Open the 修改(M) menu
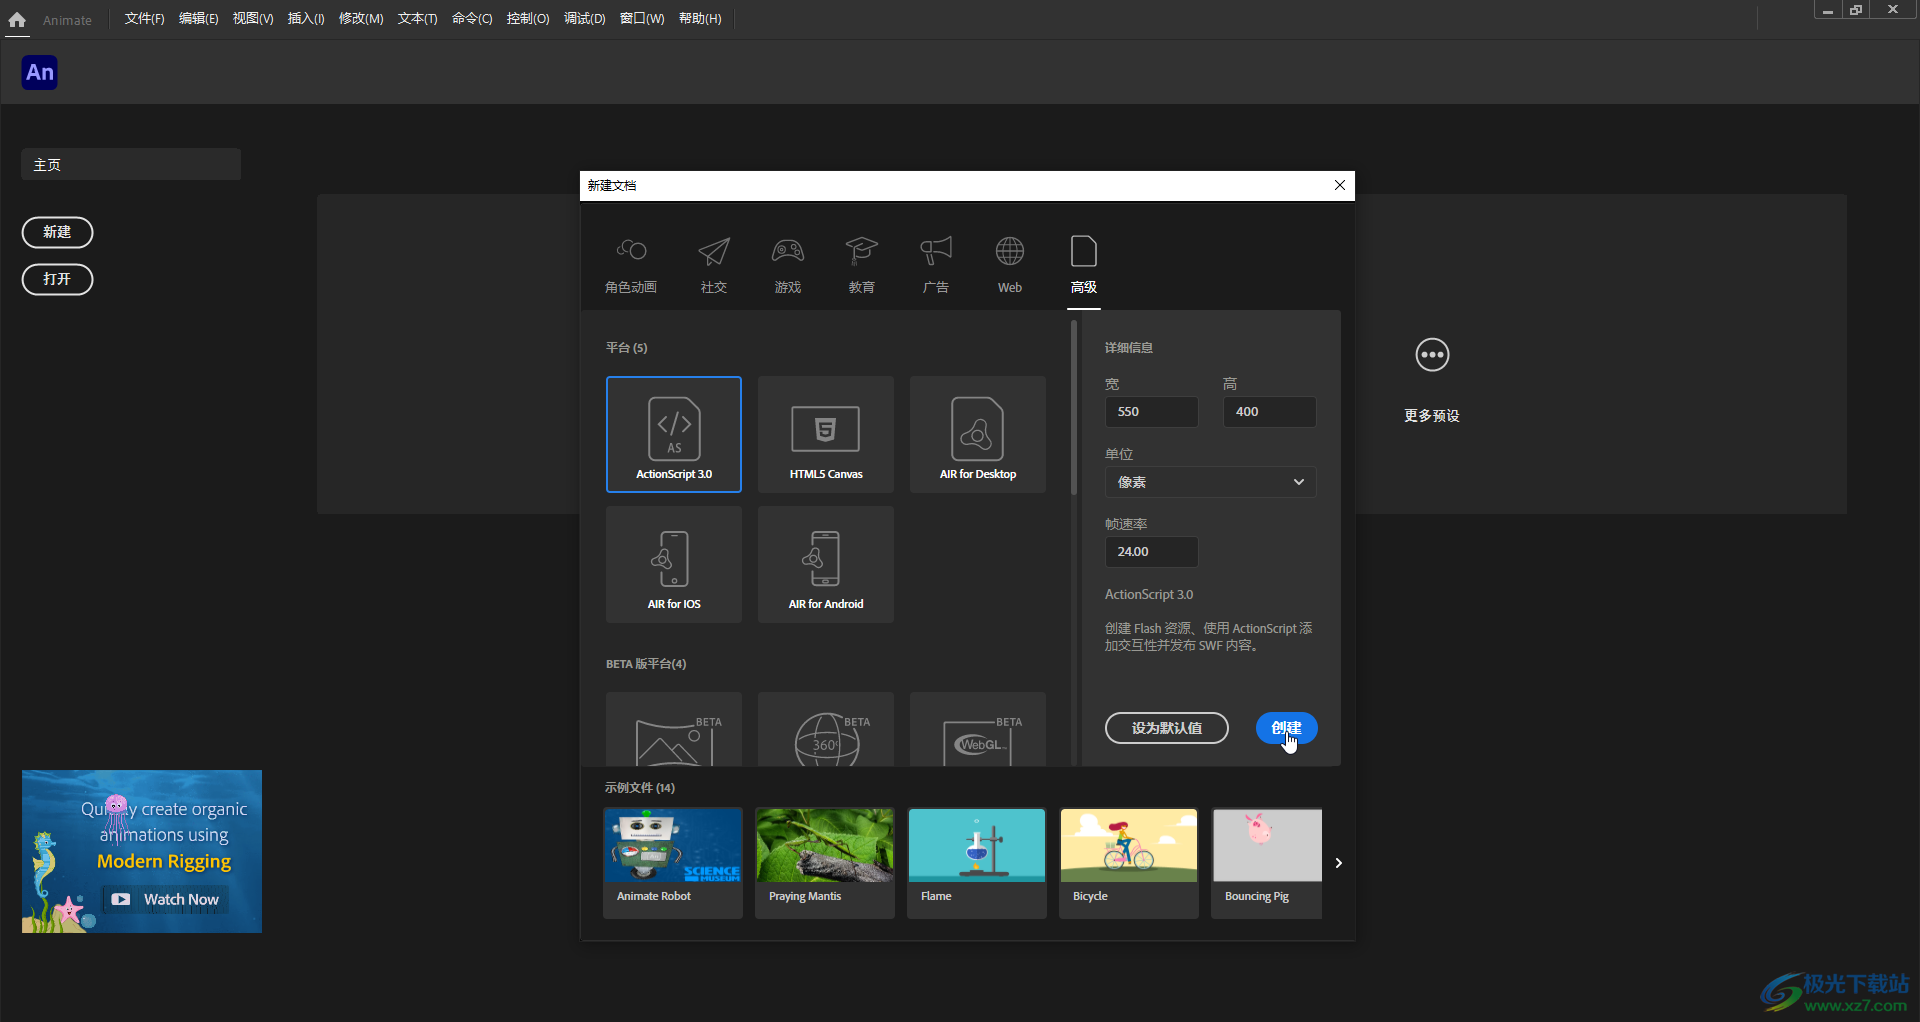This screenshot has width=1920, height=1022. point(361,19)
